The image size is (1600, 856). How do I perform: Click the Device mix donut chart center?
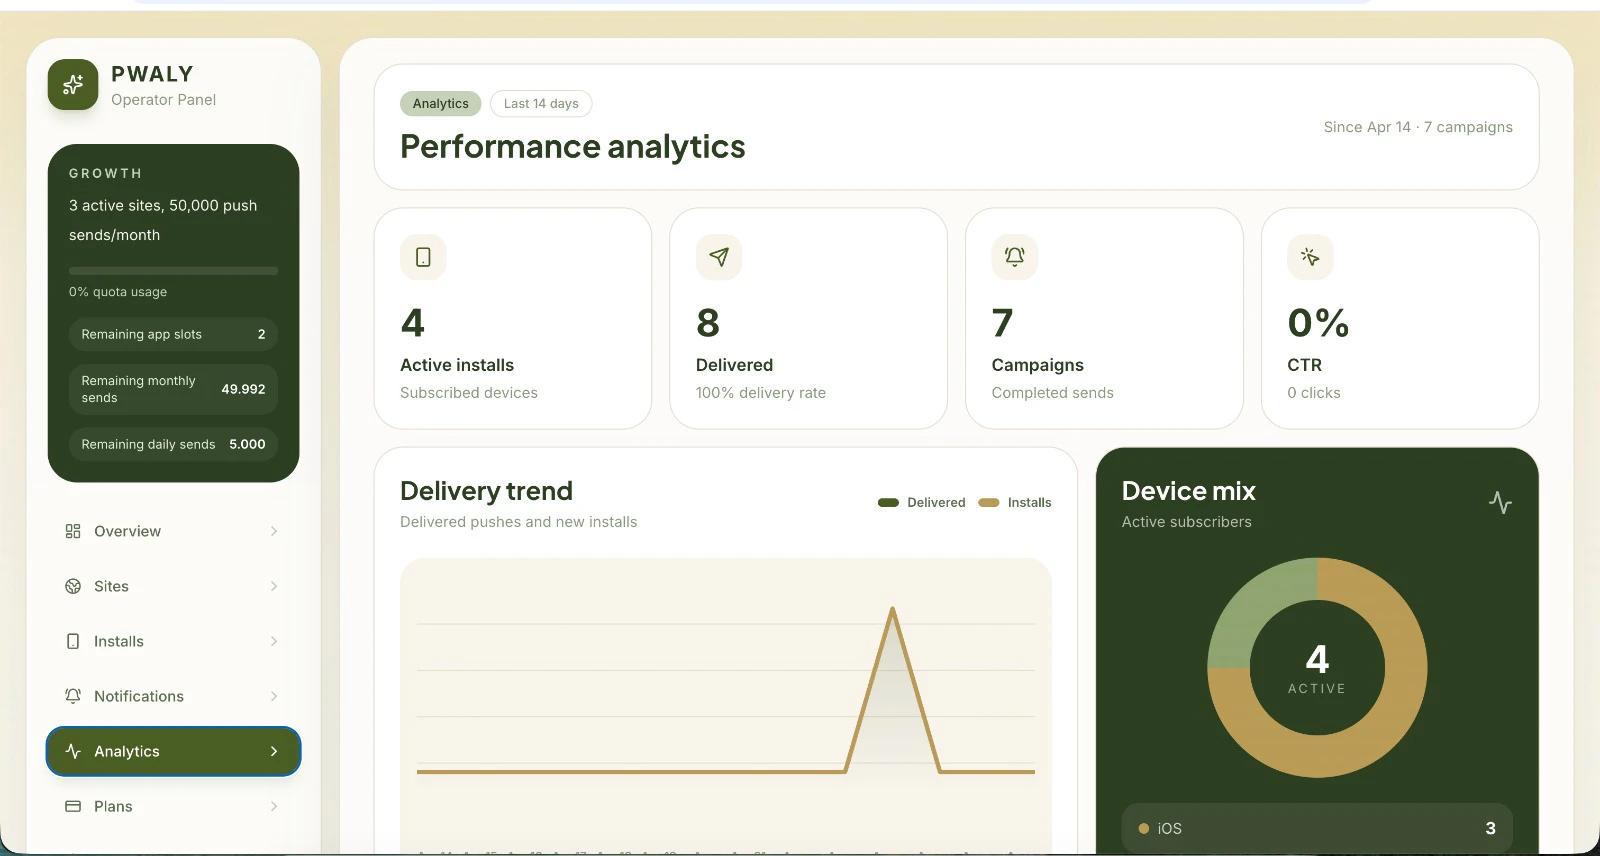click(x=1317, y=667)
